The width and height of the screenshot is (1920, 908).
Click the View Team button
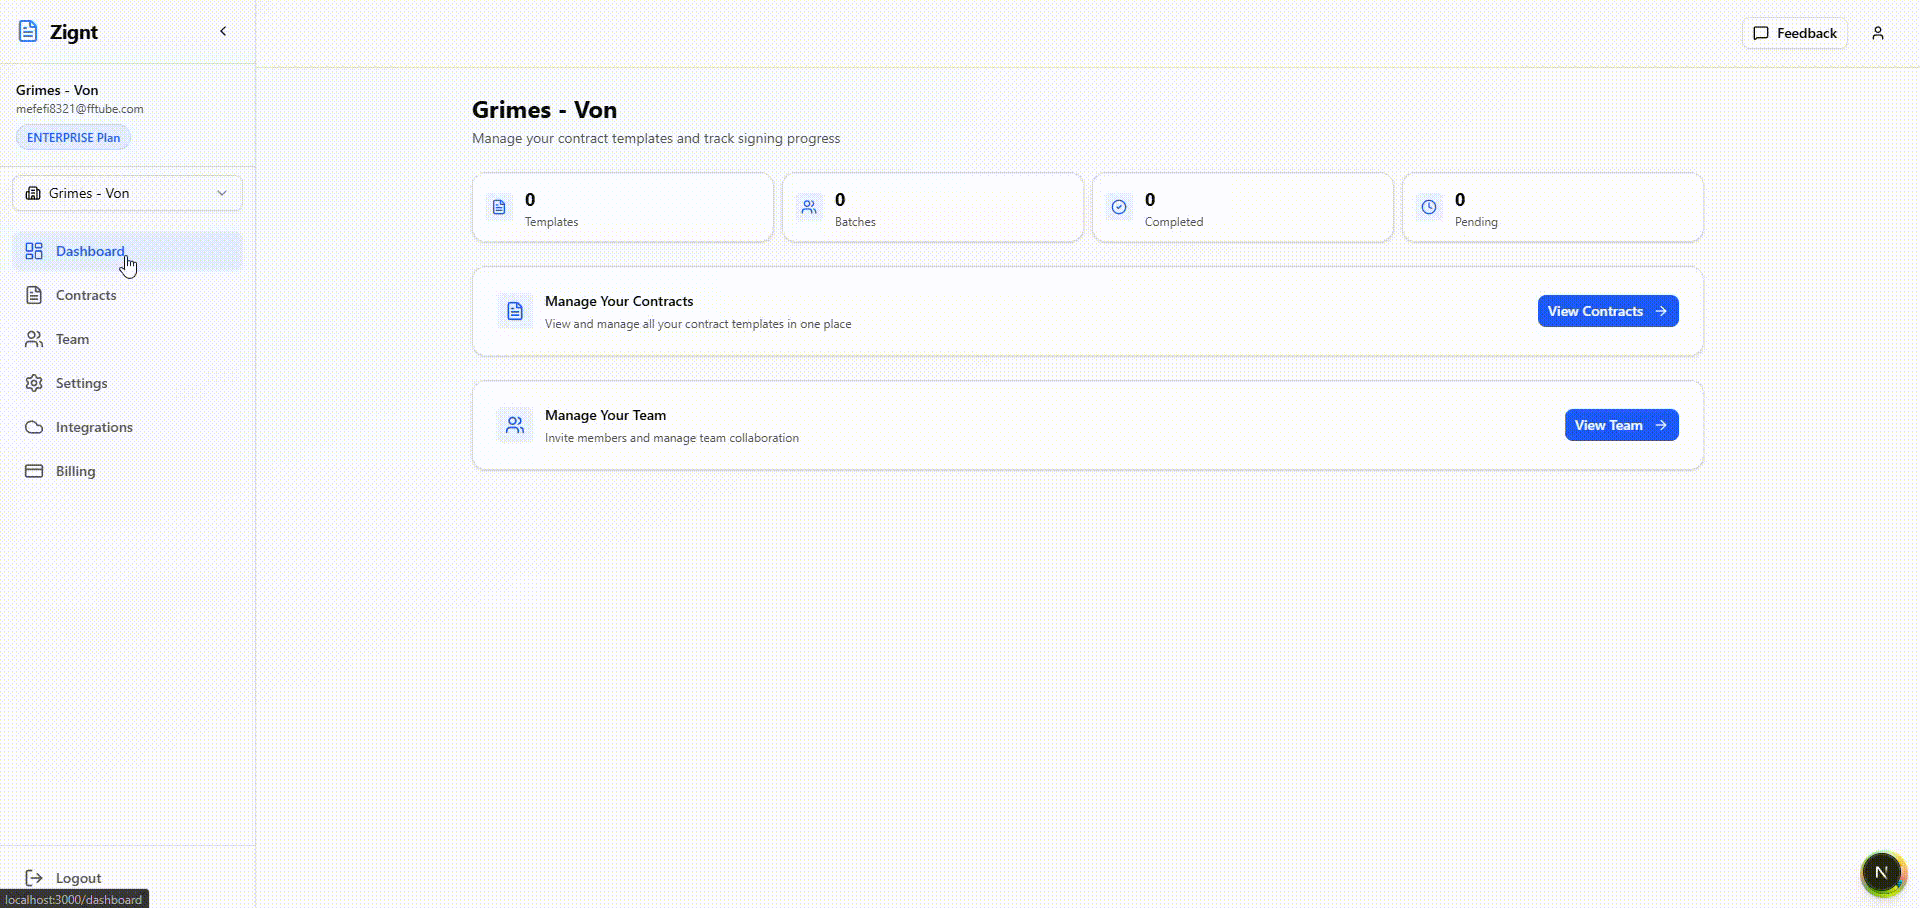1621,425
